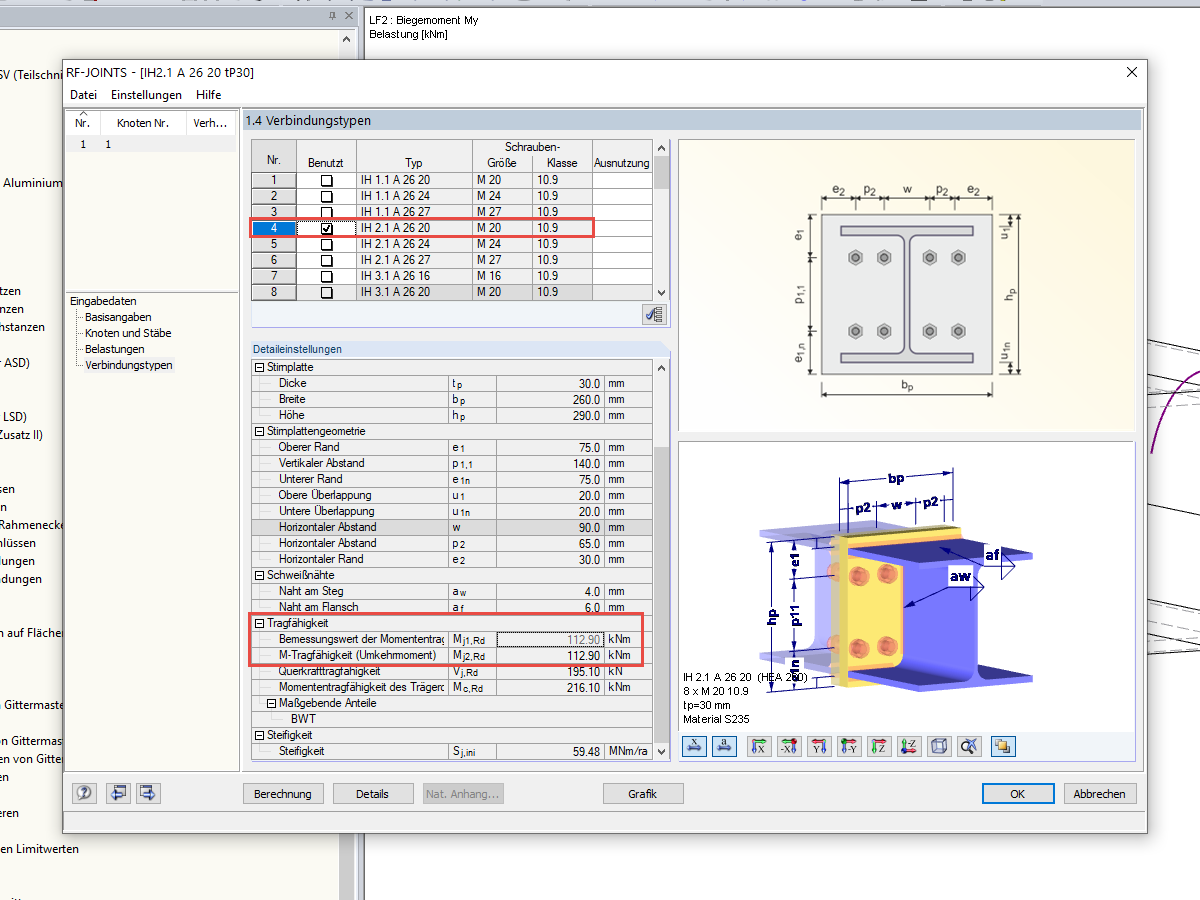The image size is (1200, 900).
Task: Switch to isometric cube view
Action: [x=939, y=745]
